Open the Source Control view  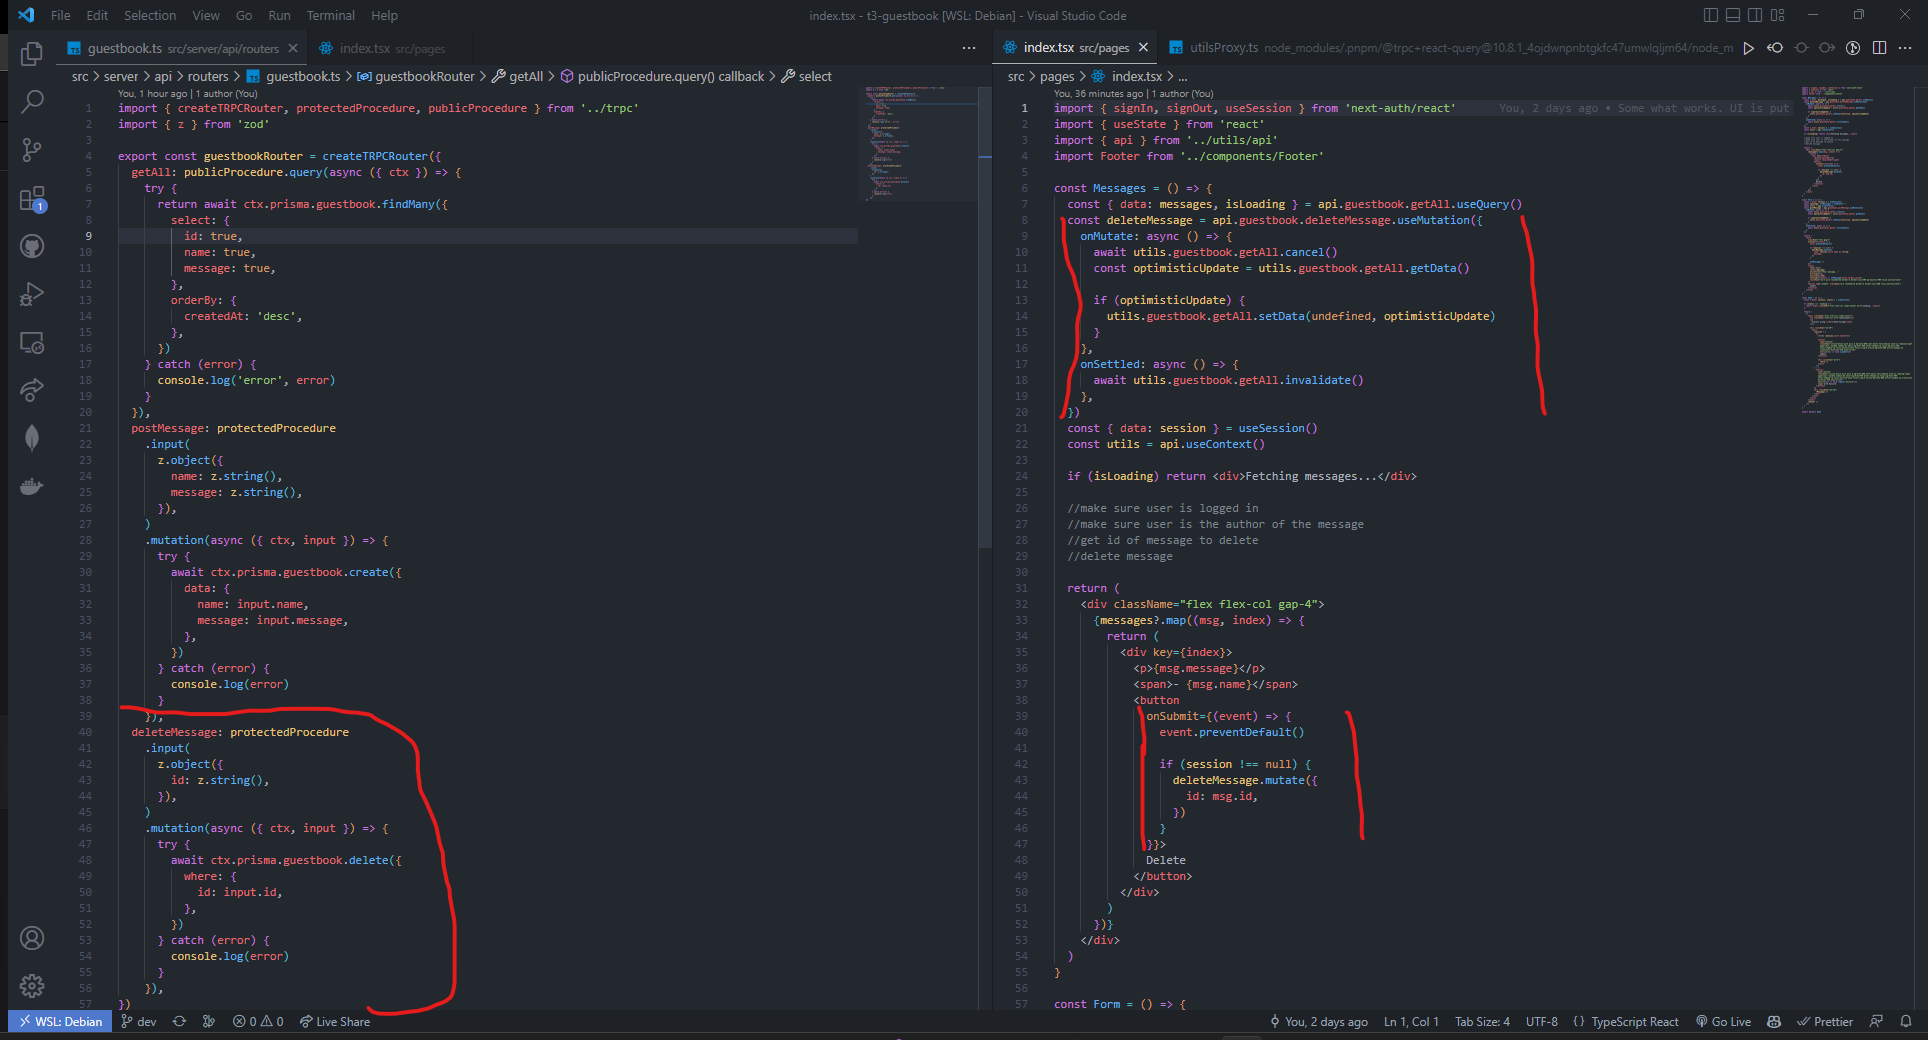coord(32,149)
